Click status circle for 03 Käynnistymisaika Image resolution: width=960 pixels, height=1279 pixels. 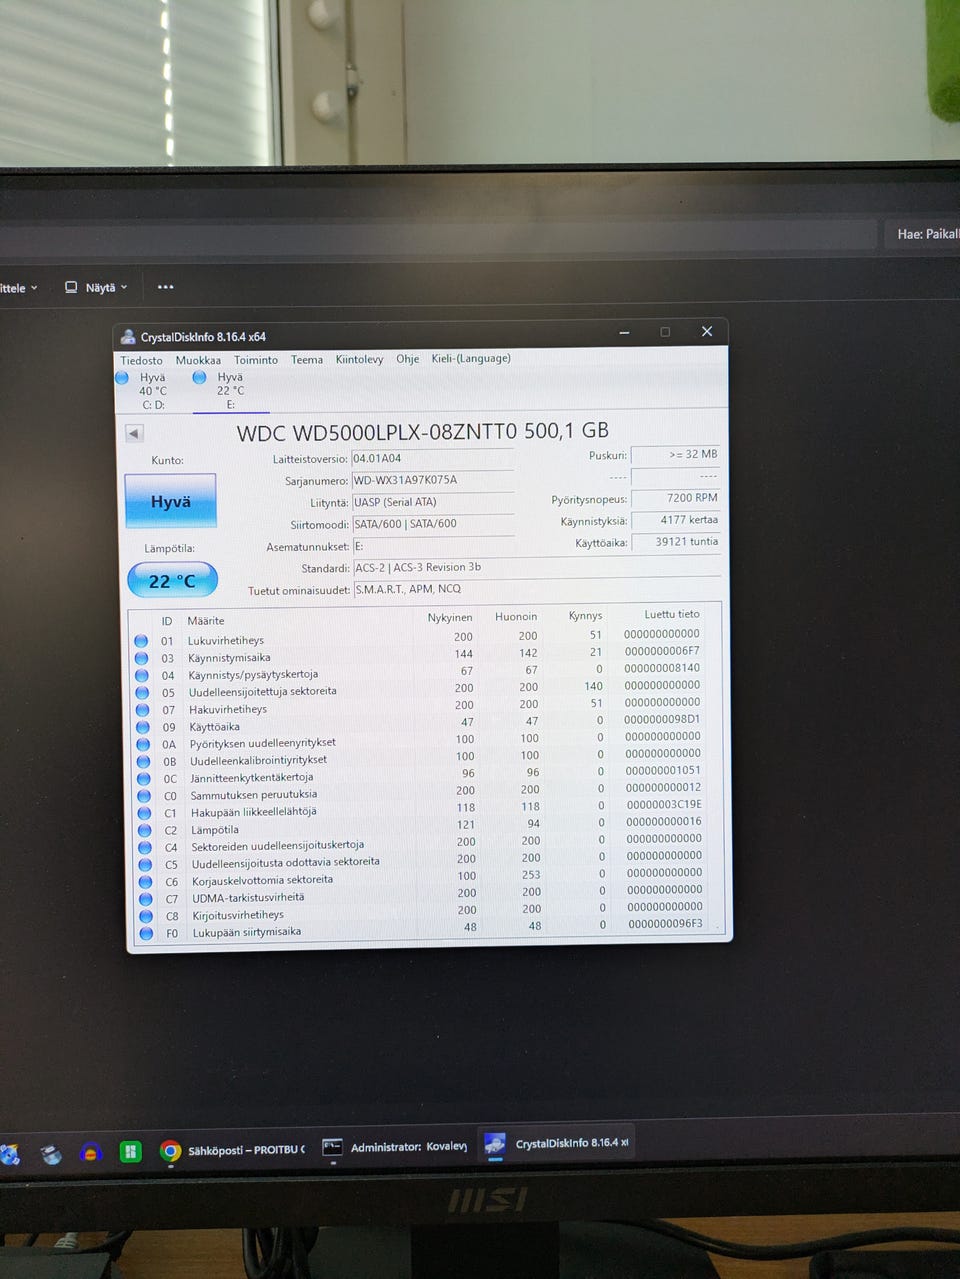tap(141, 658)
